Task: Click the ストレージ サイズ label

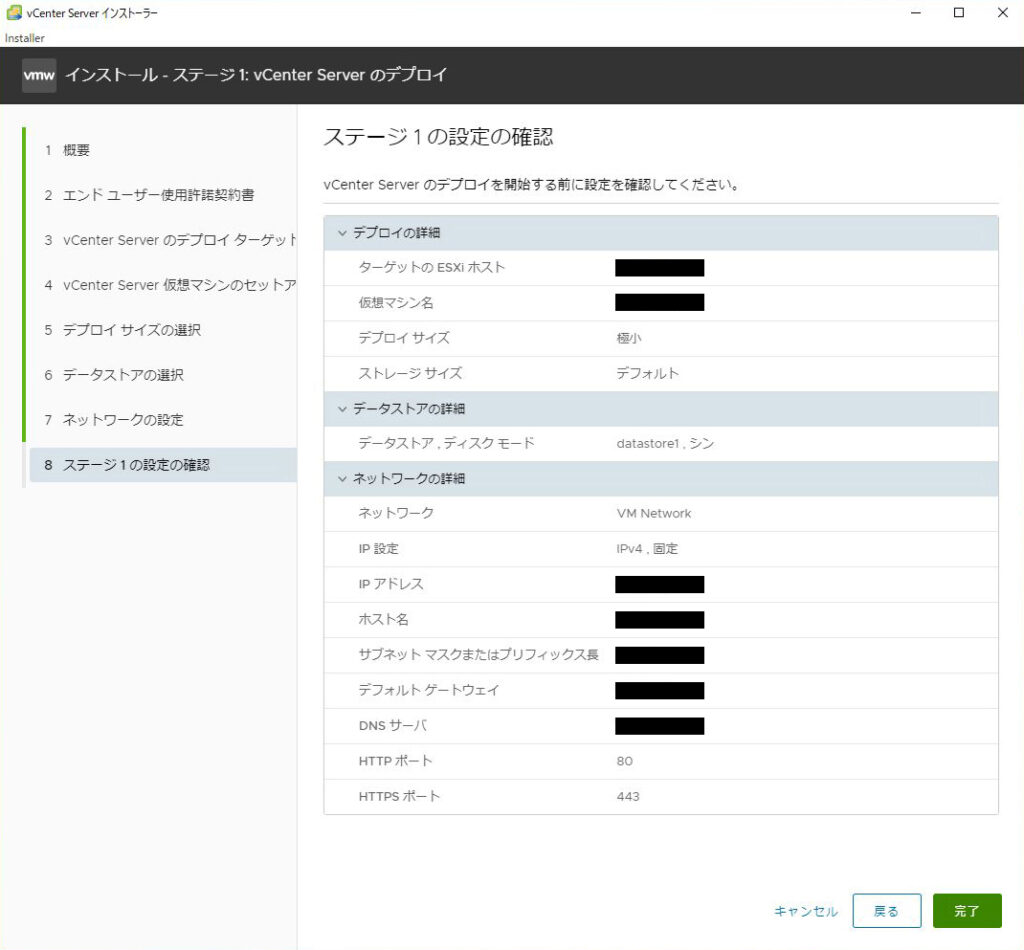Action: coord(410,373)
